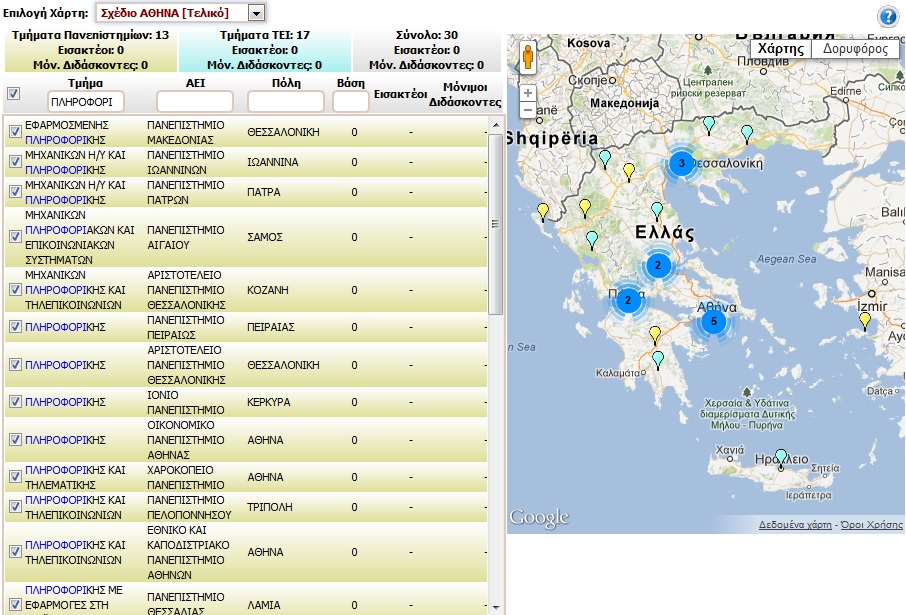The height and width of the screenshot is (615, 906).
Task: Zoom out the map with minus button
Action: pos(528,109)
